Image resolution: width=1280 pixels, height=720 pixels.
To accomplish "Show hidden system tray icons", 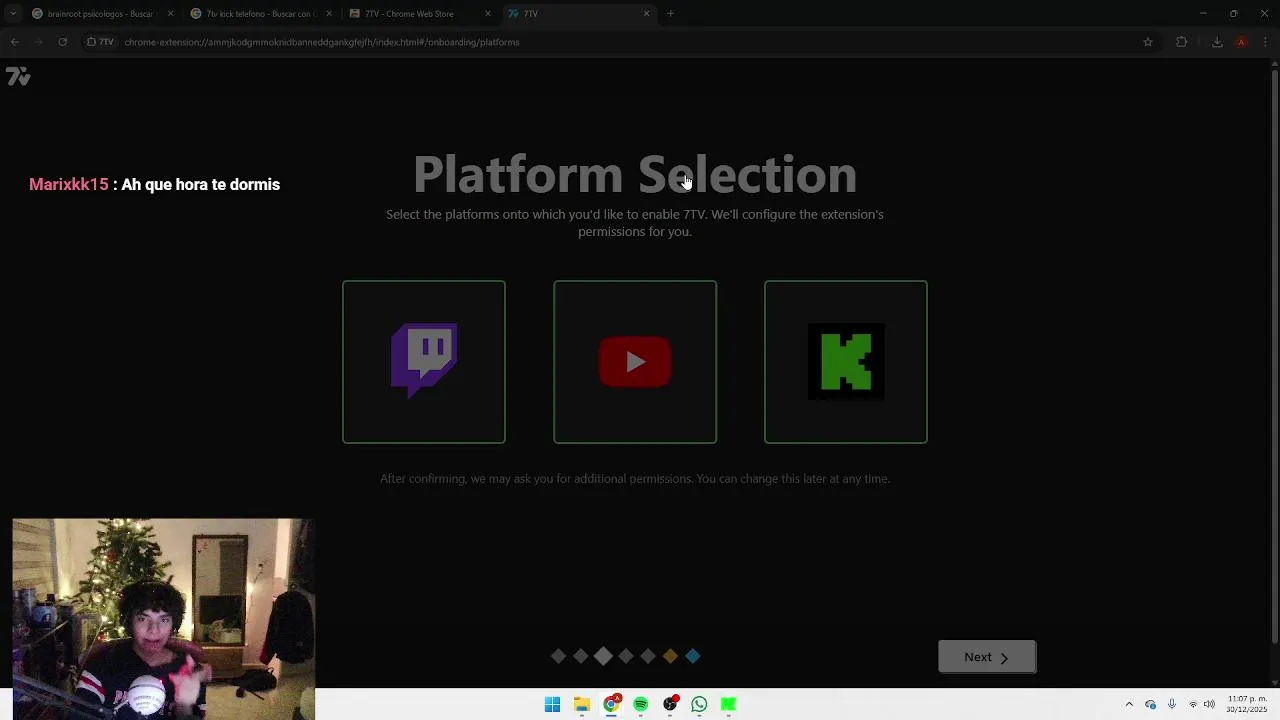I will tap(1129, 704).
